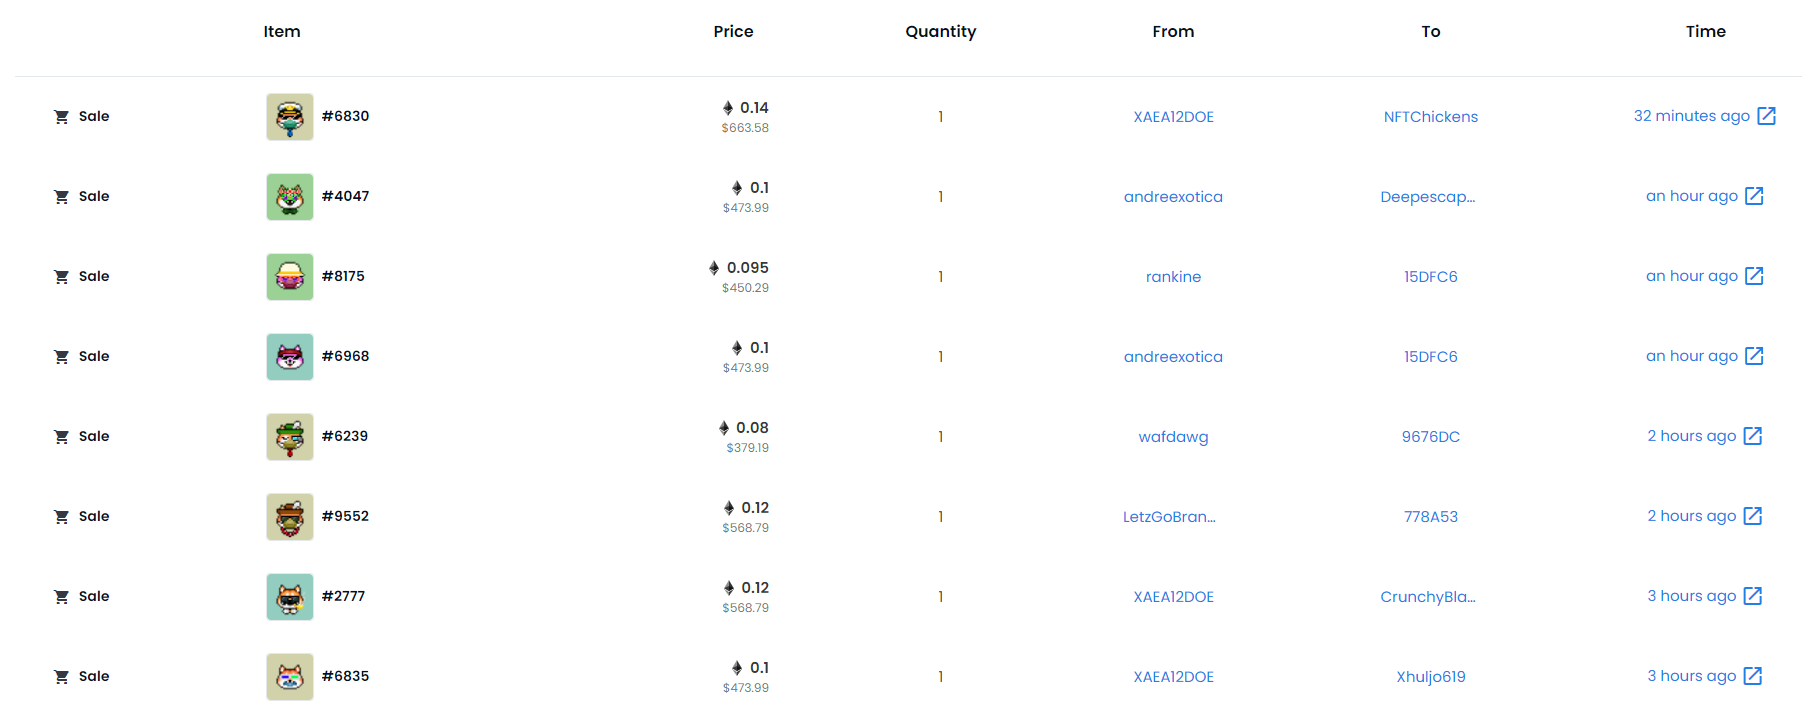Click the Time column header

click(1705, 32)
